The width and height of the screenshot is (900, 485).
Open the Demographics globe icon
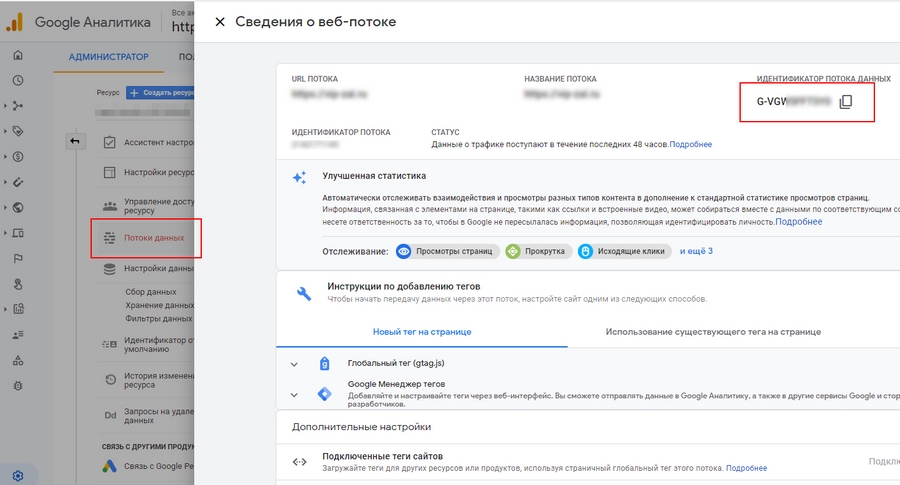[x=18, y=208]
